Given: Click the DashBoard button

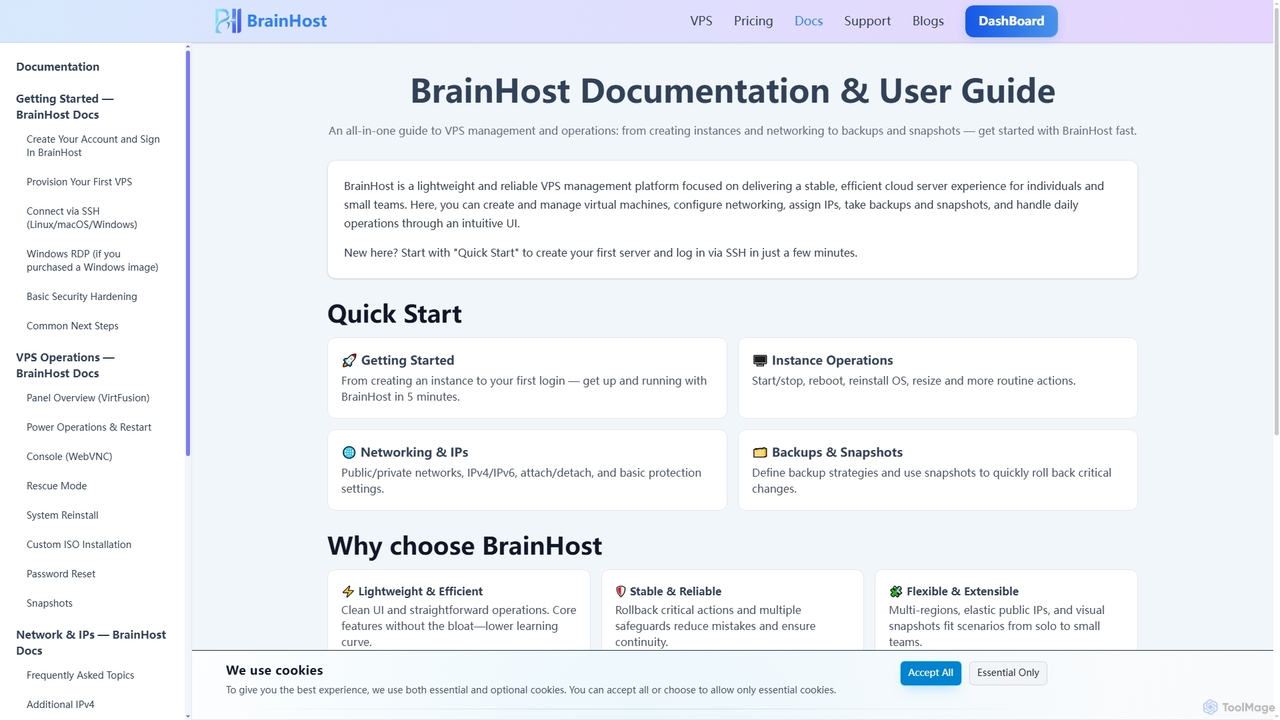Looking at the screenshot, I should [x=1011, y=21].
